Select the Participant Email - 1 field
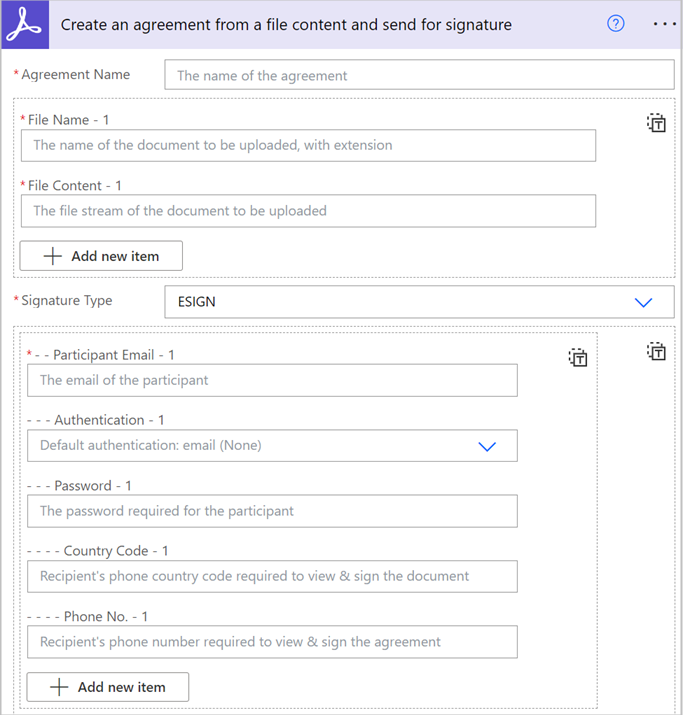Image resolution: width=683 pixels, height=715 pixels. point(272,380)
